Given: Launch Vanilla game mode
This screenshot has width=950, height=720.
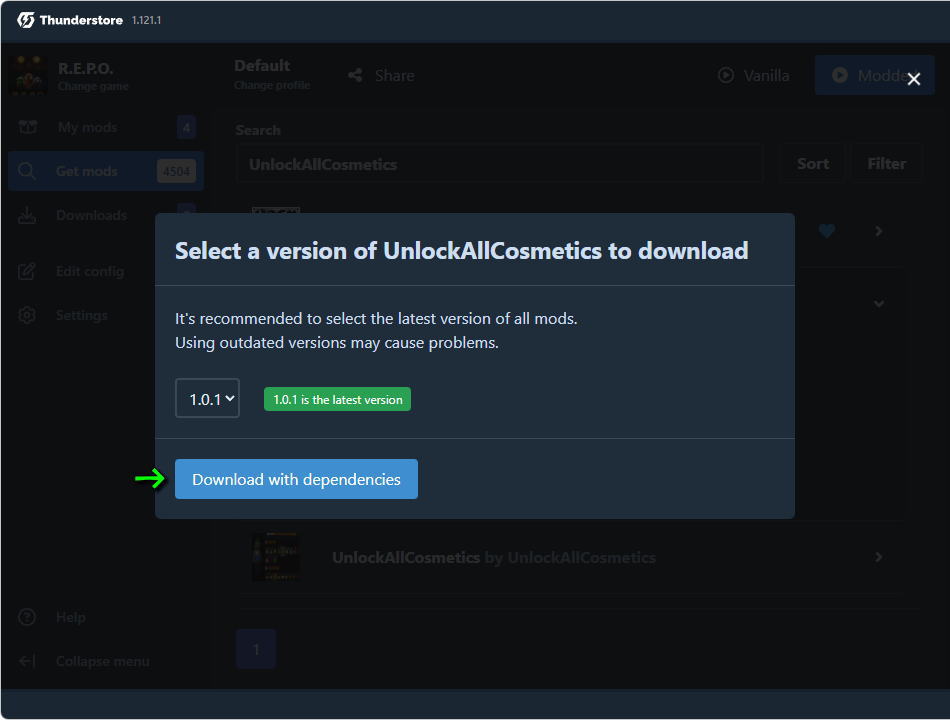Looking at the screenshot, I should 754,75.
